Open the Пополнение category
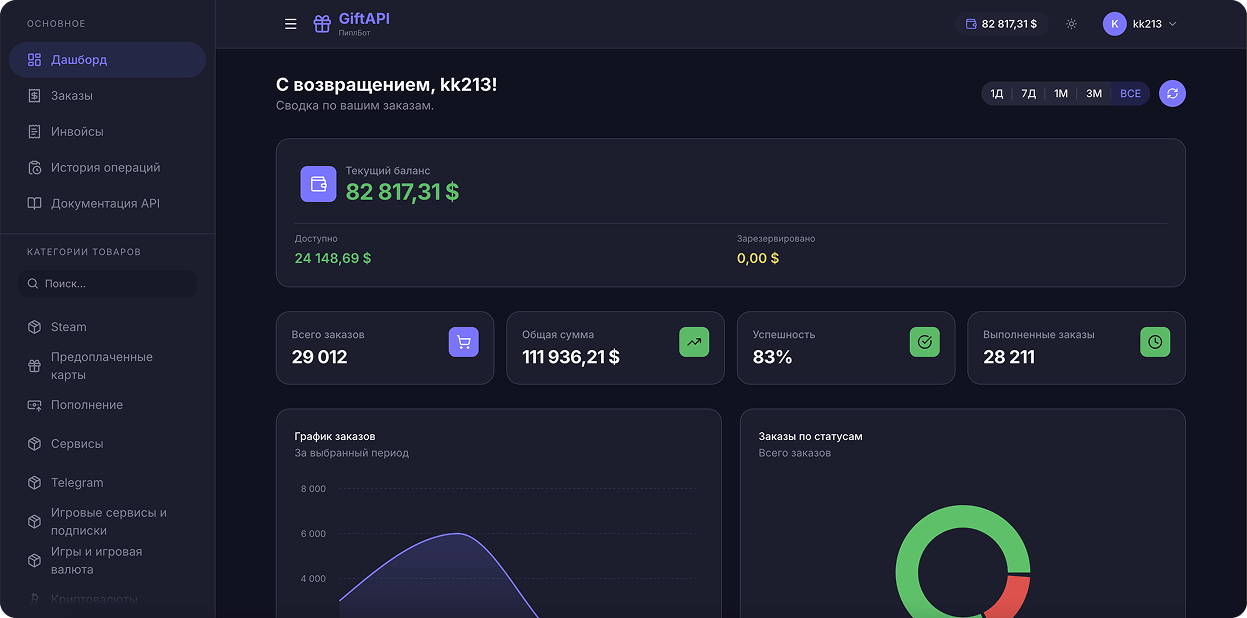Screen dimensions: 1247x618 (x=108, y=405)
